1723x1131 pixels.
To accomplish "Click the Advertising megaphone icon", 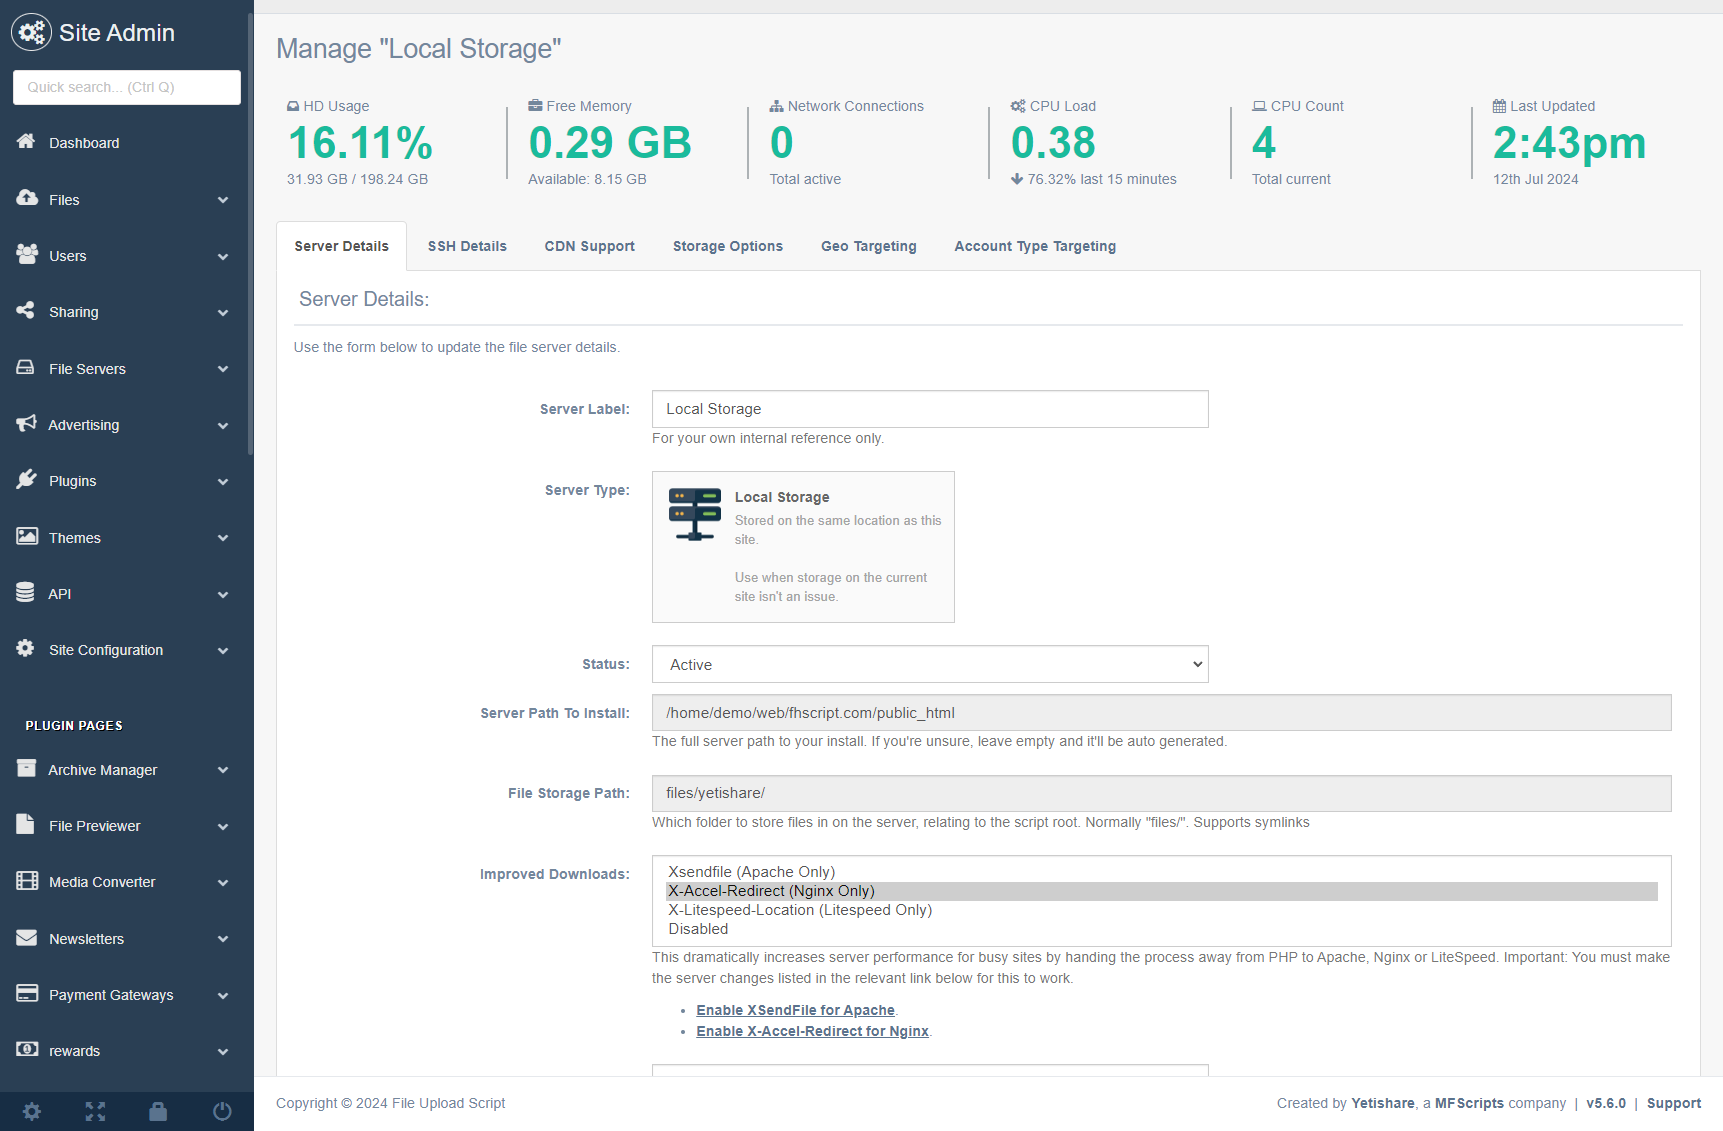I will coord(27,424).
